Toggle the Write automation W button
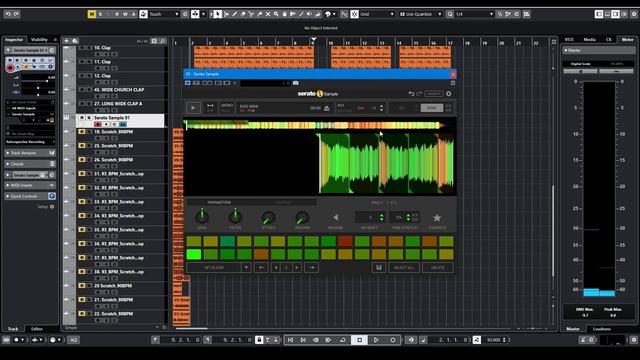 (125, 14)
